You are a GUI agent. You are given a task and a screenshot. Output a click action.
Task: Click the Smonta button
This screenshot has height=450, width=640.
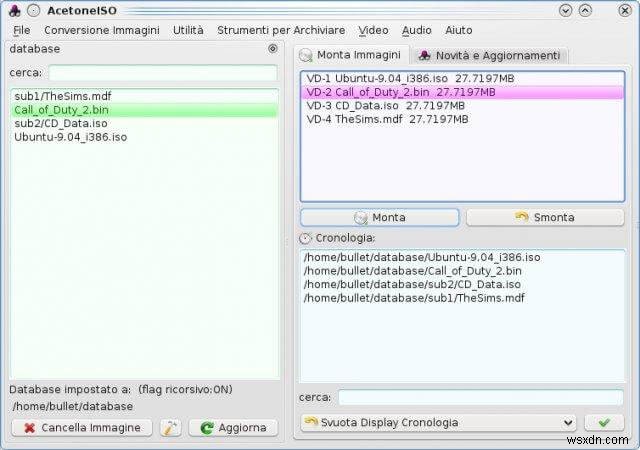(545, 217)
